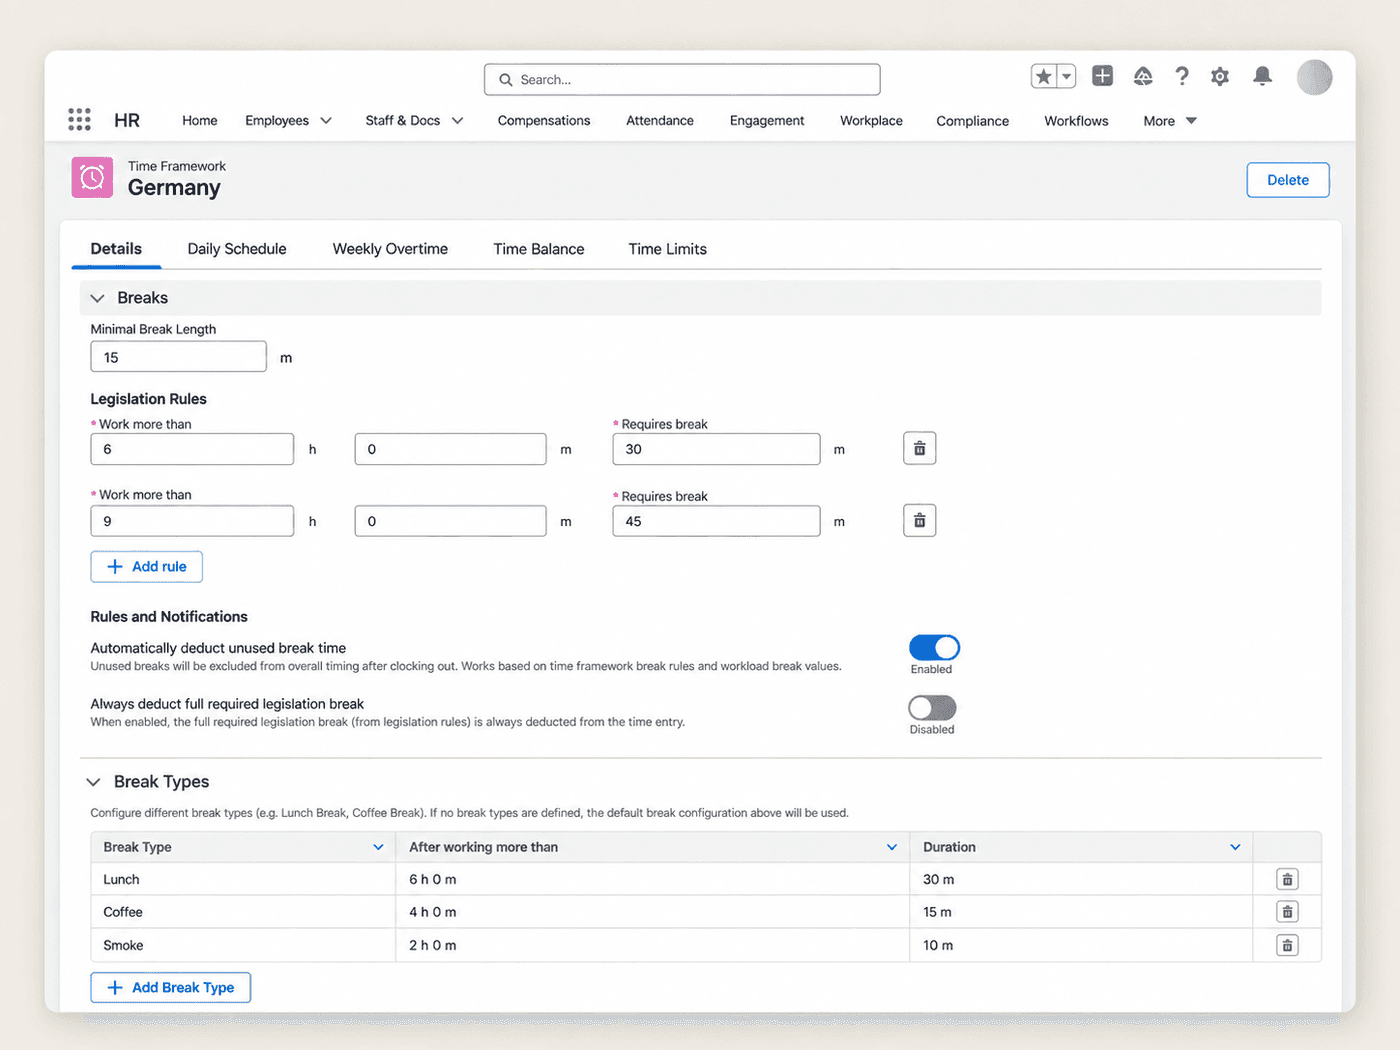The image size is (1400, 1050).
Task: Collapse the Break Types section
Action: point(93,782)
